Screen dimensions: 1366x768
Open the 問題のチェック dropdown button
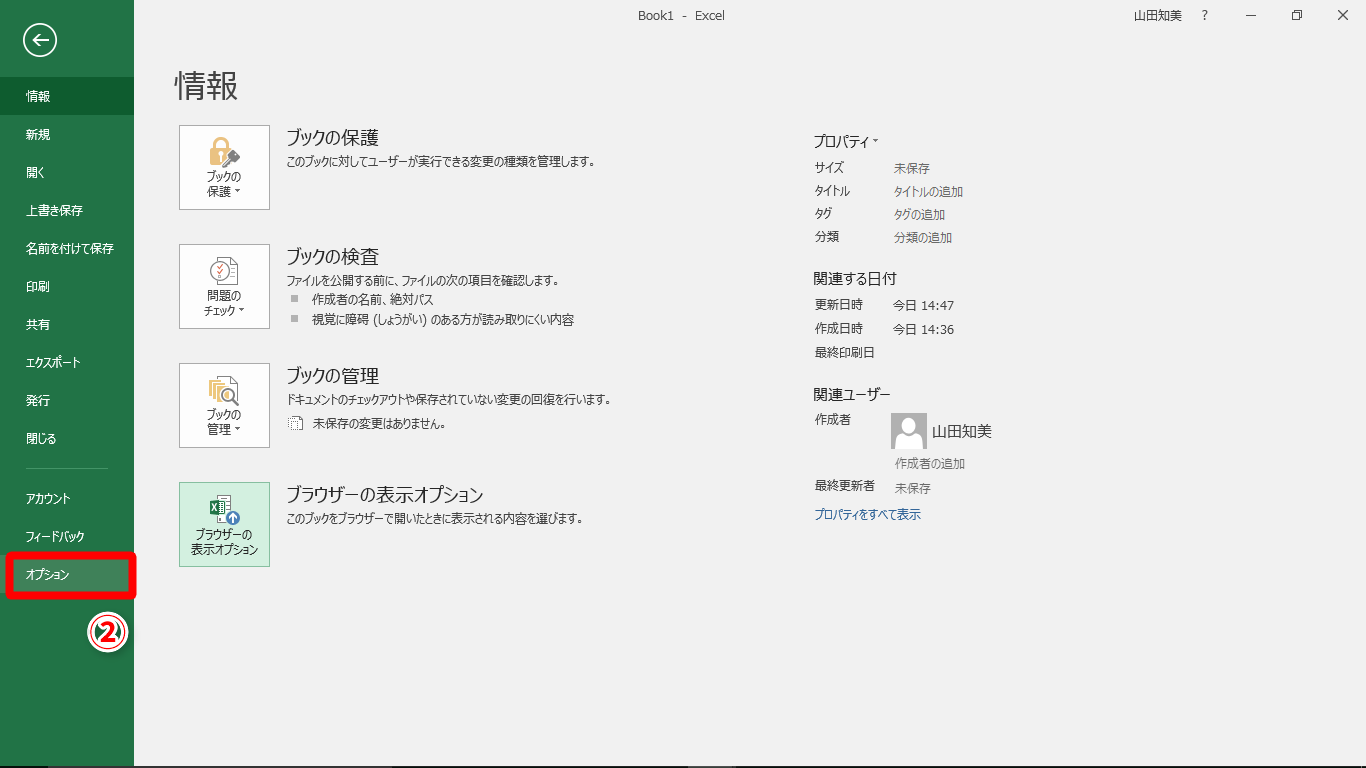224,286
